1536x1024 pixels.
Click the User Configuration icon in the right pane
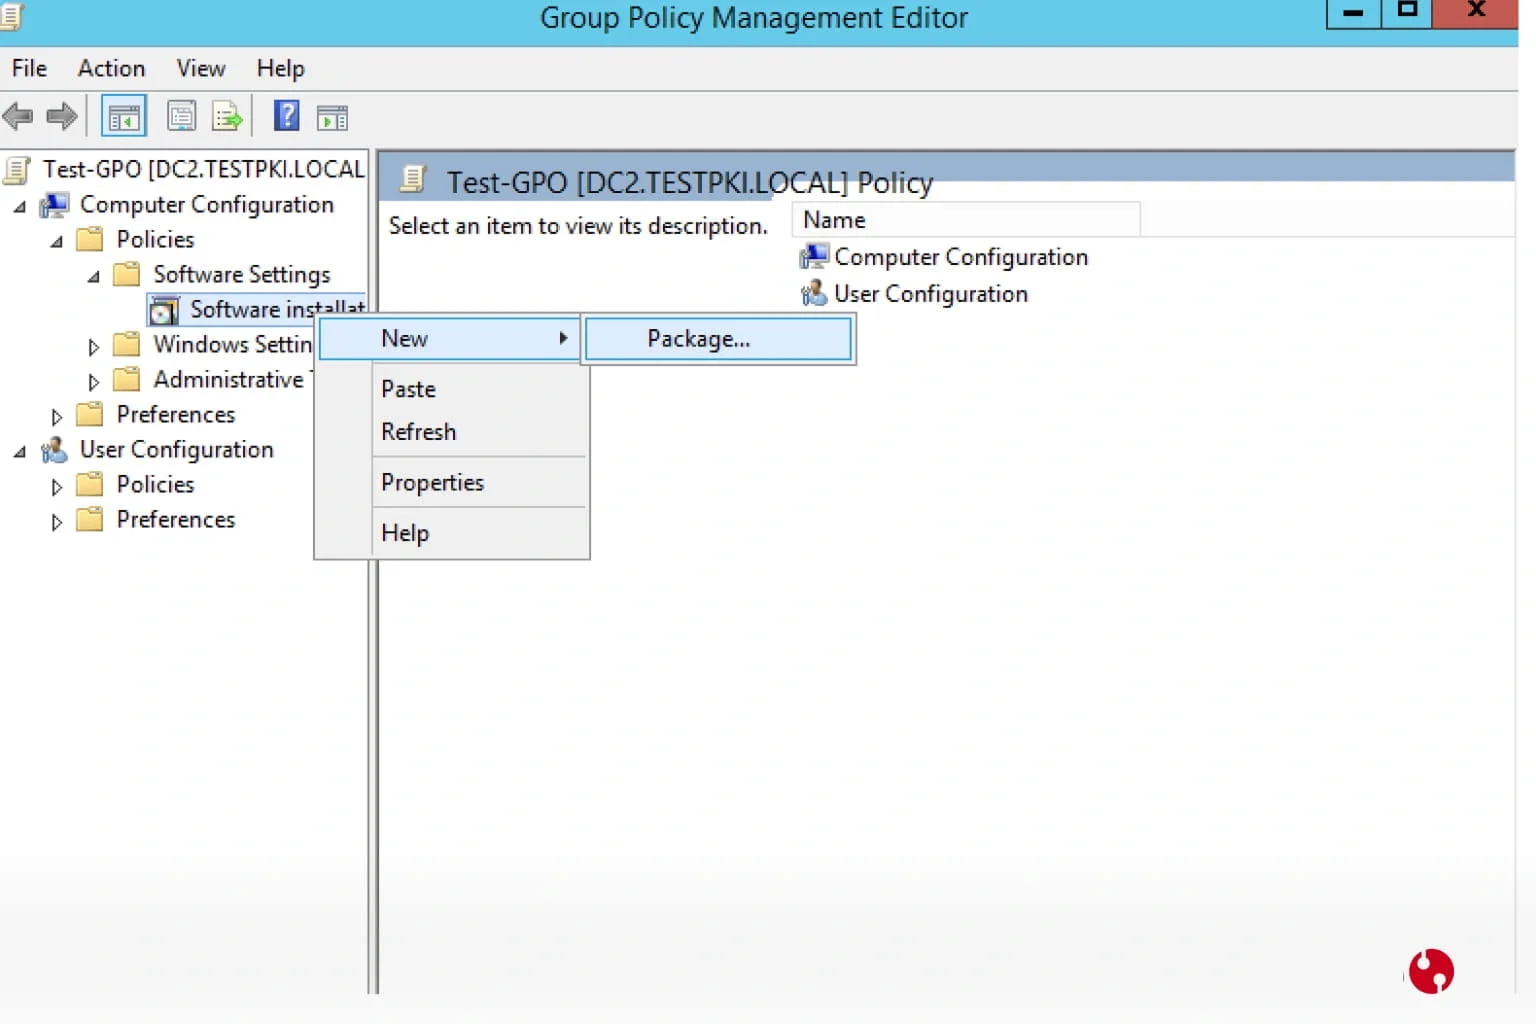coord(814,294)
